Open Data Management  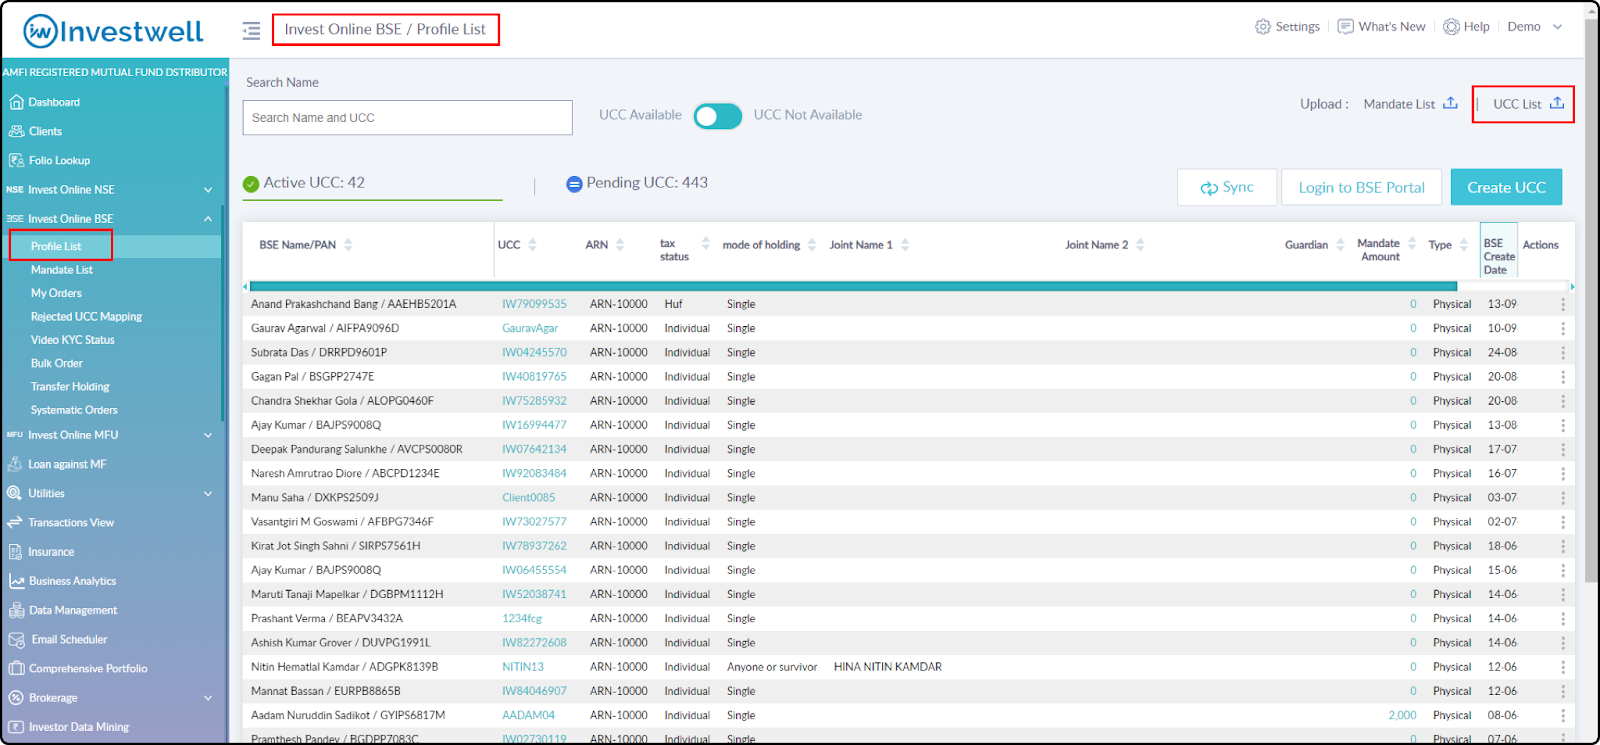[x=72, y=610]
